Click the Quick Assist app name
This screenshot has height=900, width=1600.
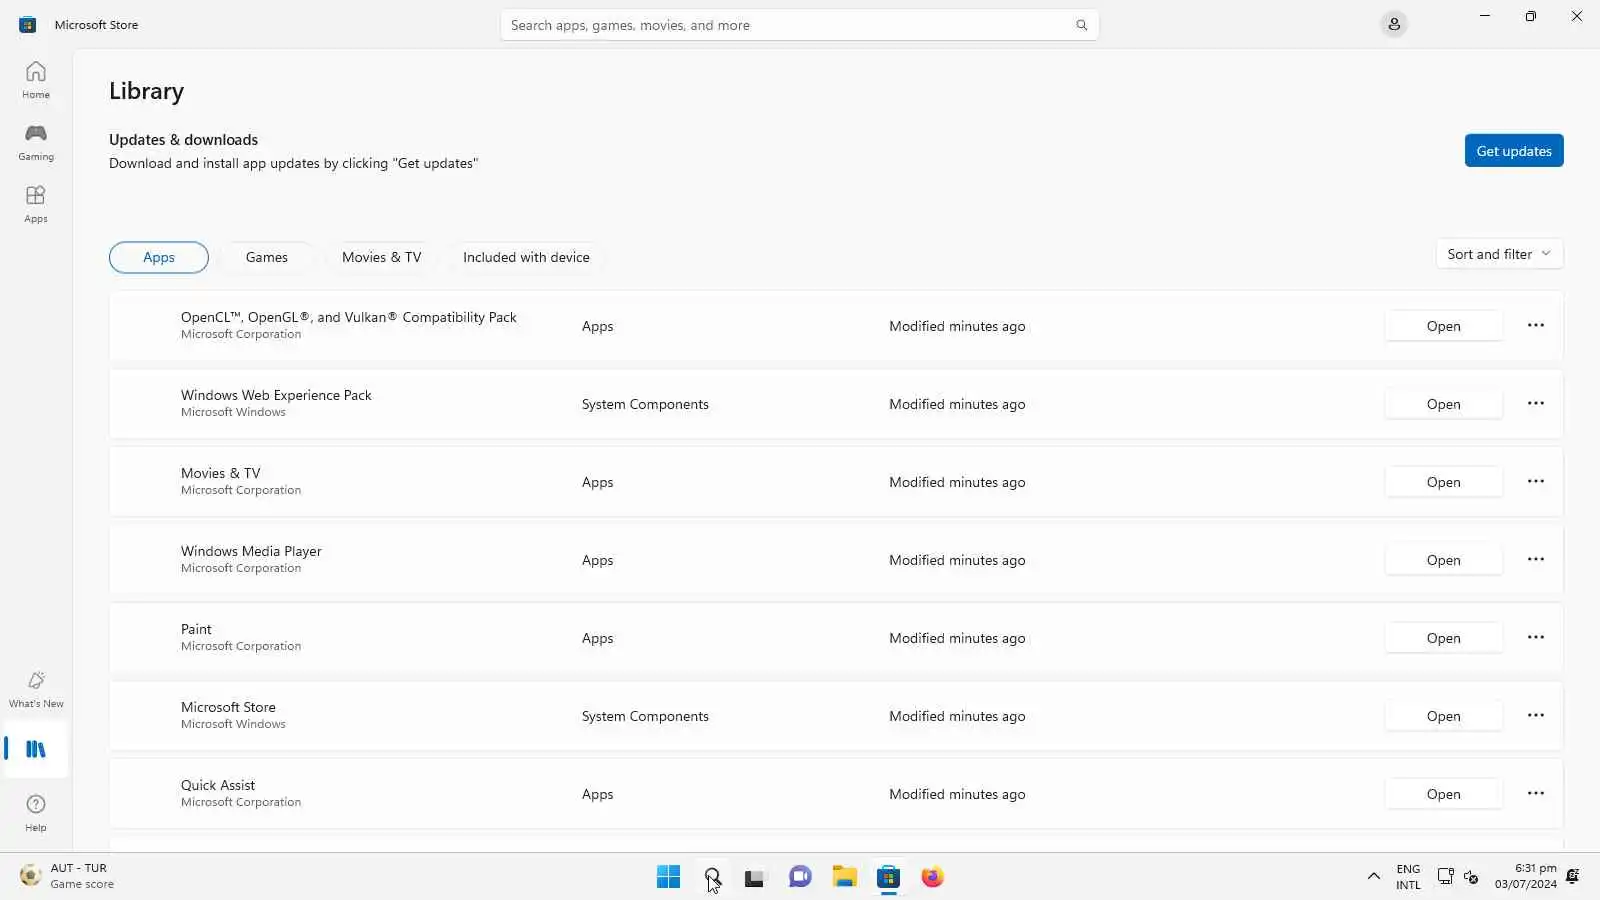(x=218, y=785)
